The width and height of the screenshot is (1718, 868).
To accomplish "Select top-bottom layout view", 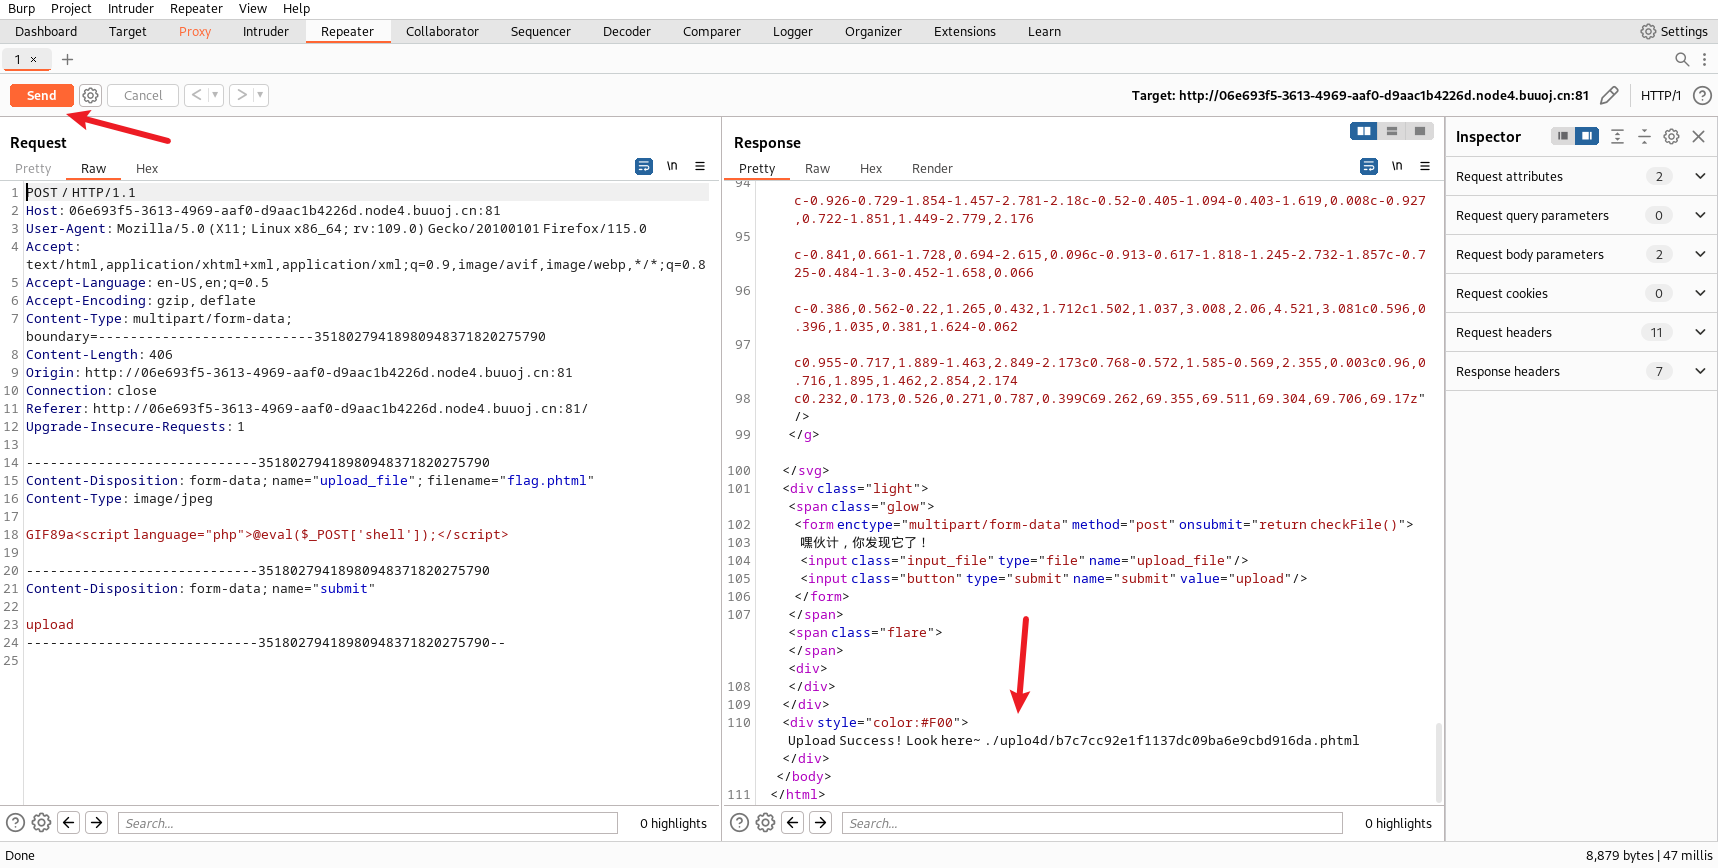I will [1391, 131].
